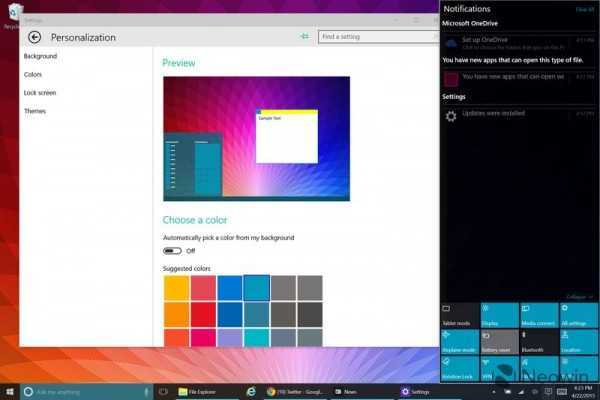Open Task View from the taskbar
Screen dimensions: 600x400
163,392
